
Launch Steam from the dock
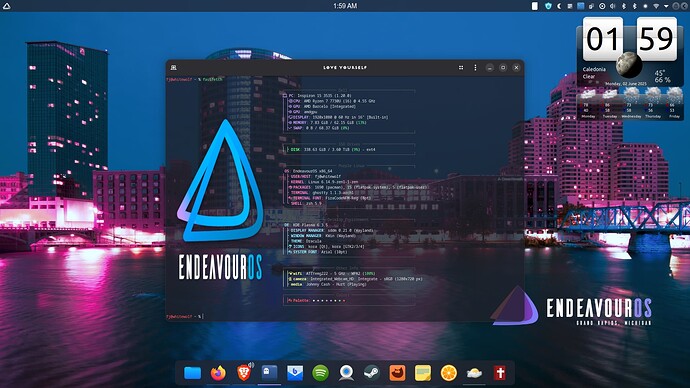tap(372, 373)
